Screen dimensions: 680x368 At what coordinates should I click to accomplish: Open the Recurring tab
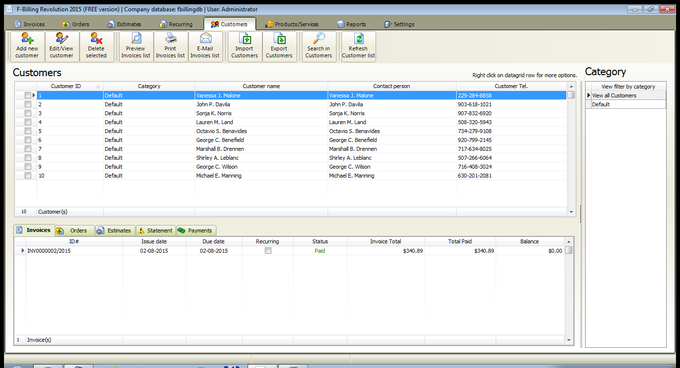176,24
